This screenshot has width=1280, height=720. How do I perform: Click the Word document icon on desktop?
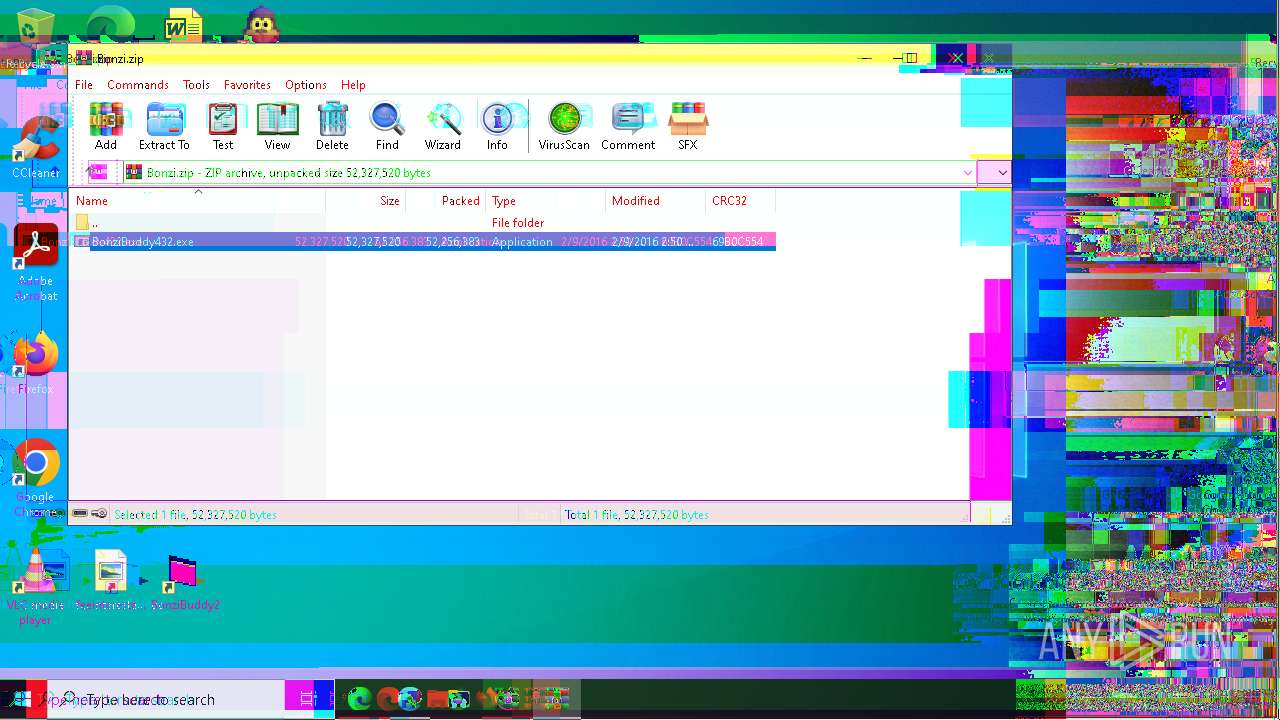(x=183, y=26)
